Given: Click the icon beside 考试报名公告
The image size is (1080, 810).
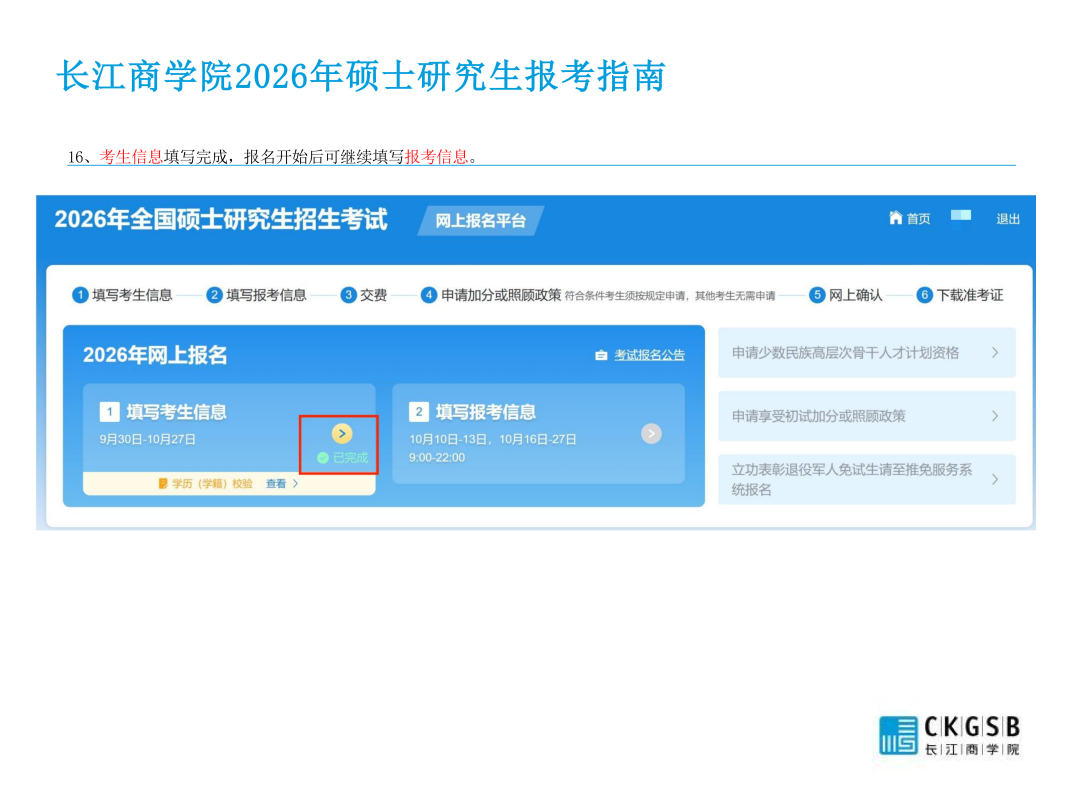Looking at the screenshot, I should coord(601,356).
